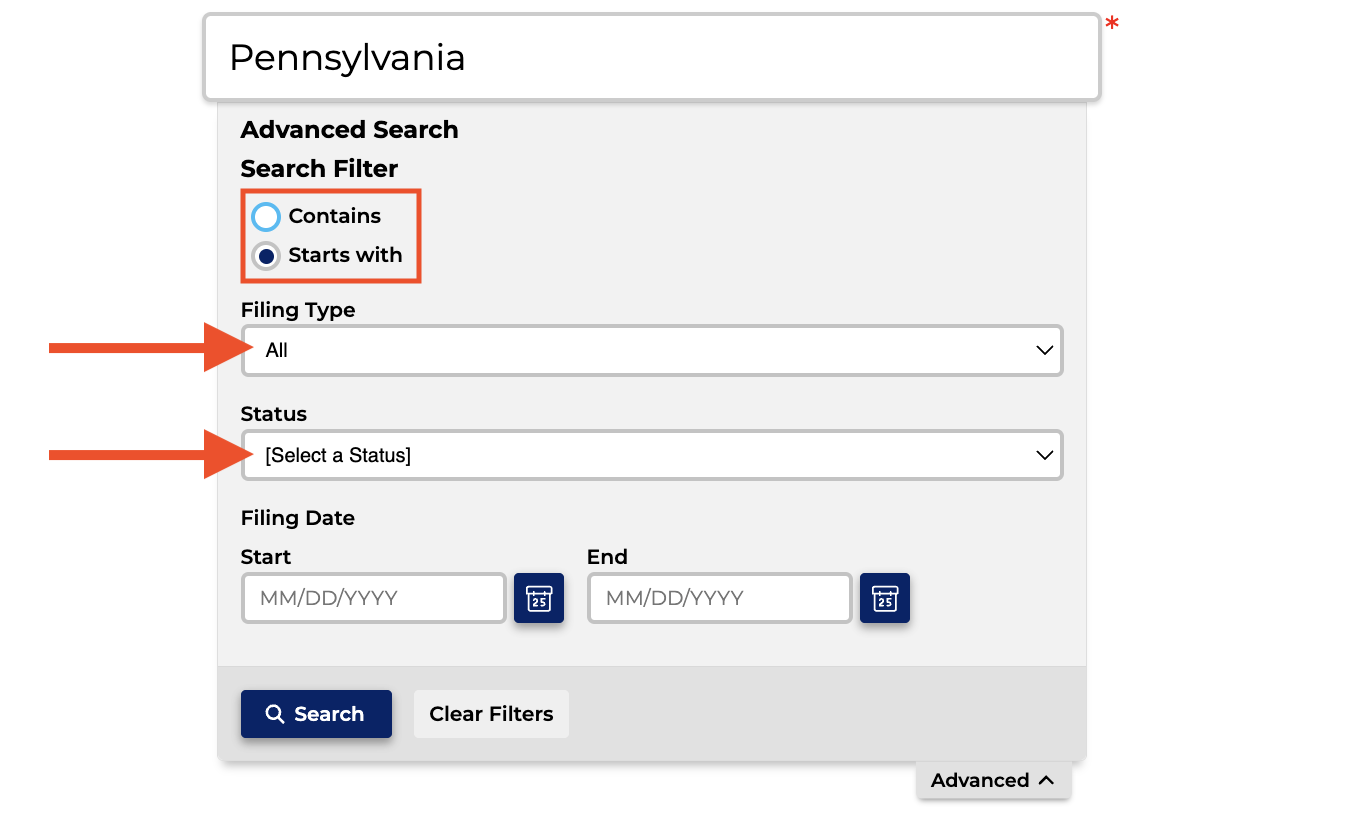This screenshot has height=818, width=1364.
Task: Click the "Filing Type" field label
Action: 298,310
